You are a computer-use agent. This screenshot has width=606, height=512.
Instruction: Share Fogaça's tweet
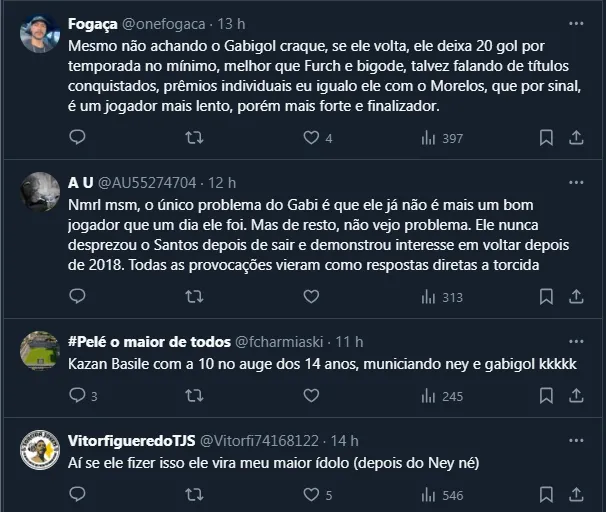pos(577,138)
